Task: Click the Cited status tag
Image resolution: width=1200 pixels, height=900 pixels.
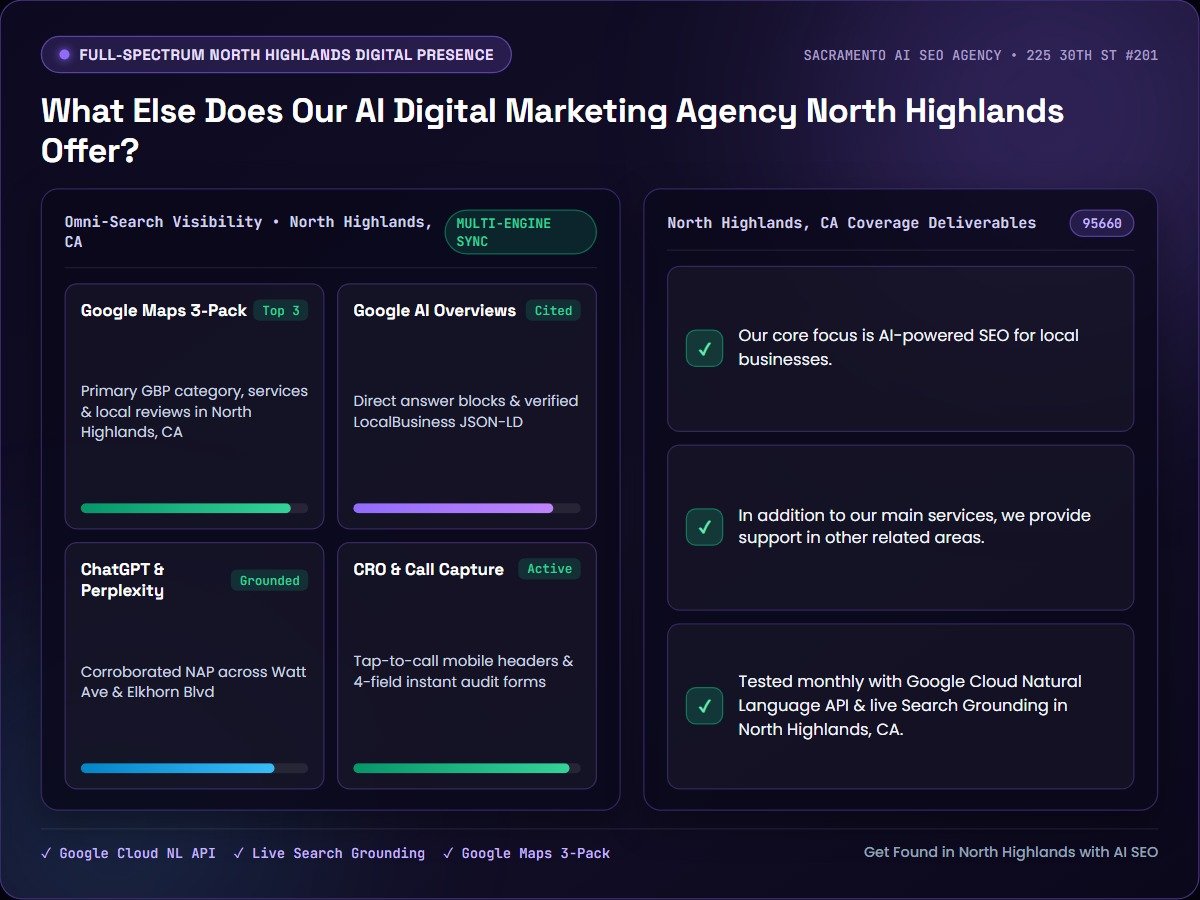Action: [553, 311]
